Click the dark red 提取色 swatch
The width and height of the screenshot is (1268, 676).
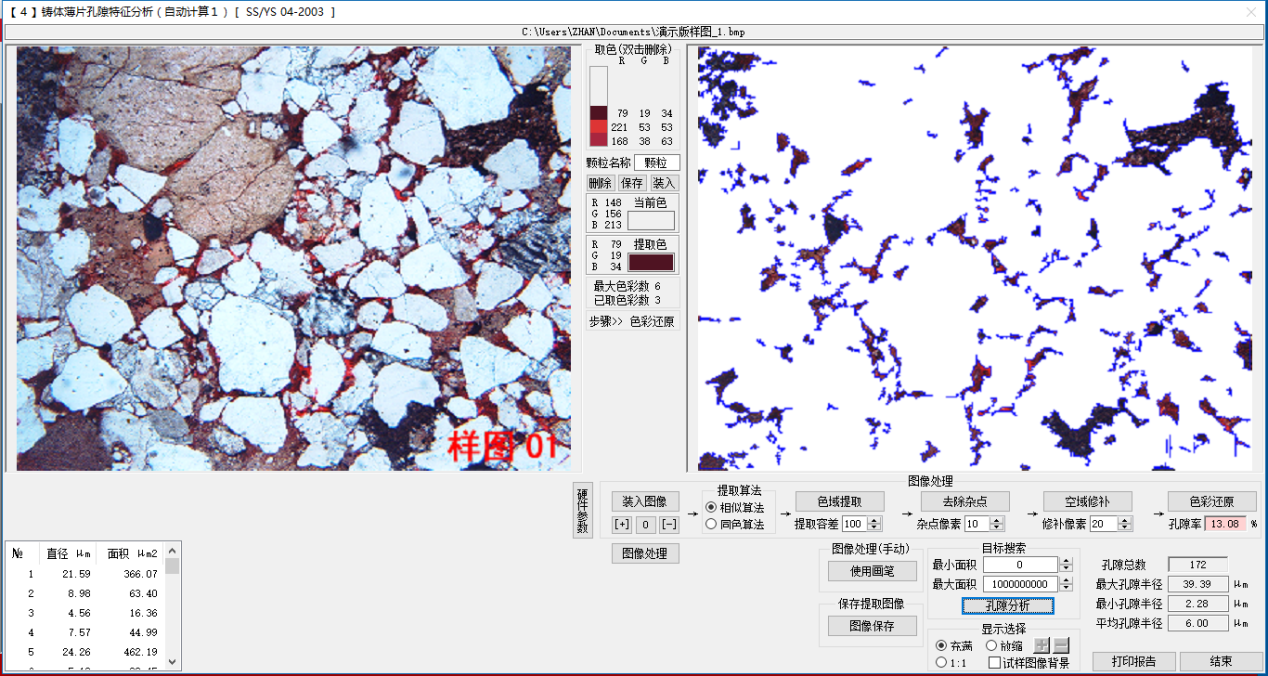[651, 262]
